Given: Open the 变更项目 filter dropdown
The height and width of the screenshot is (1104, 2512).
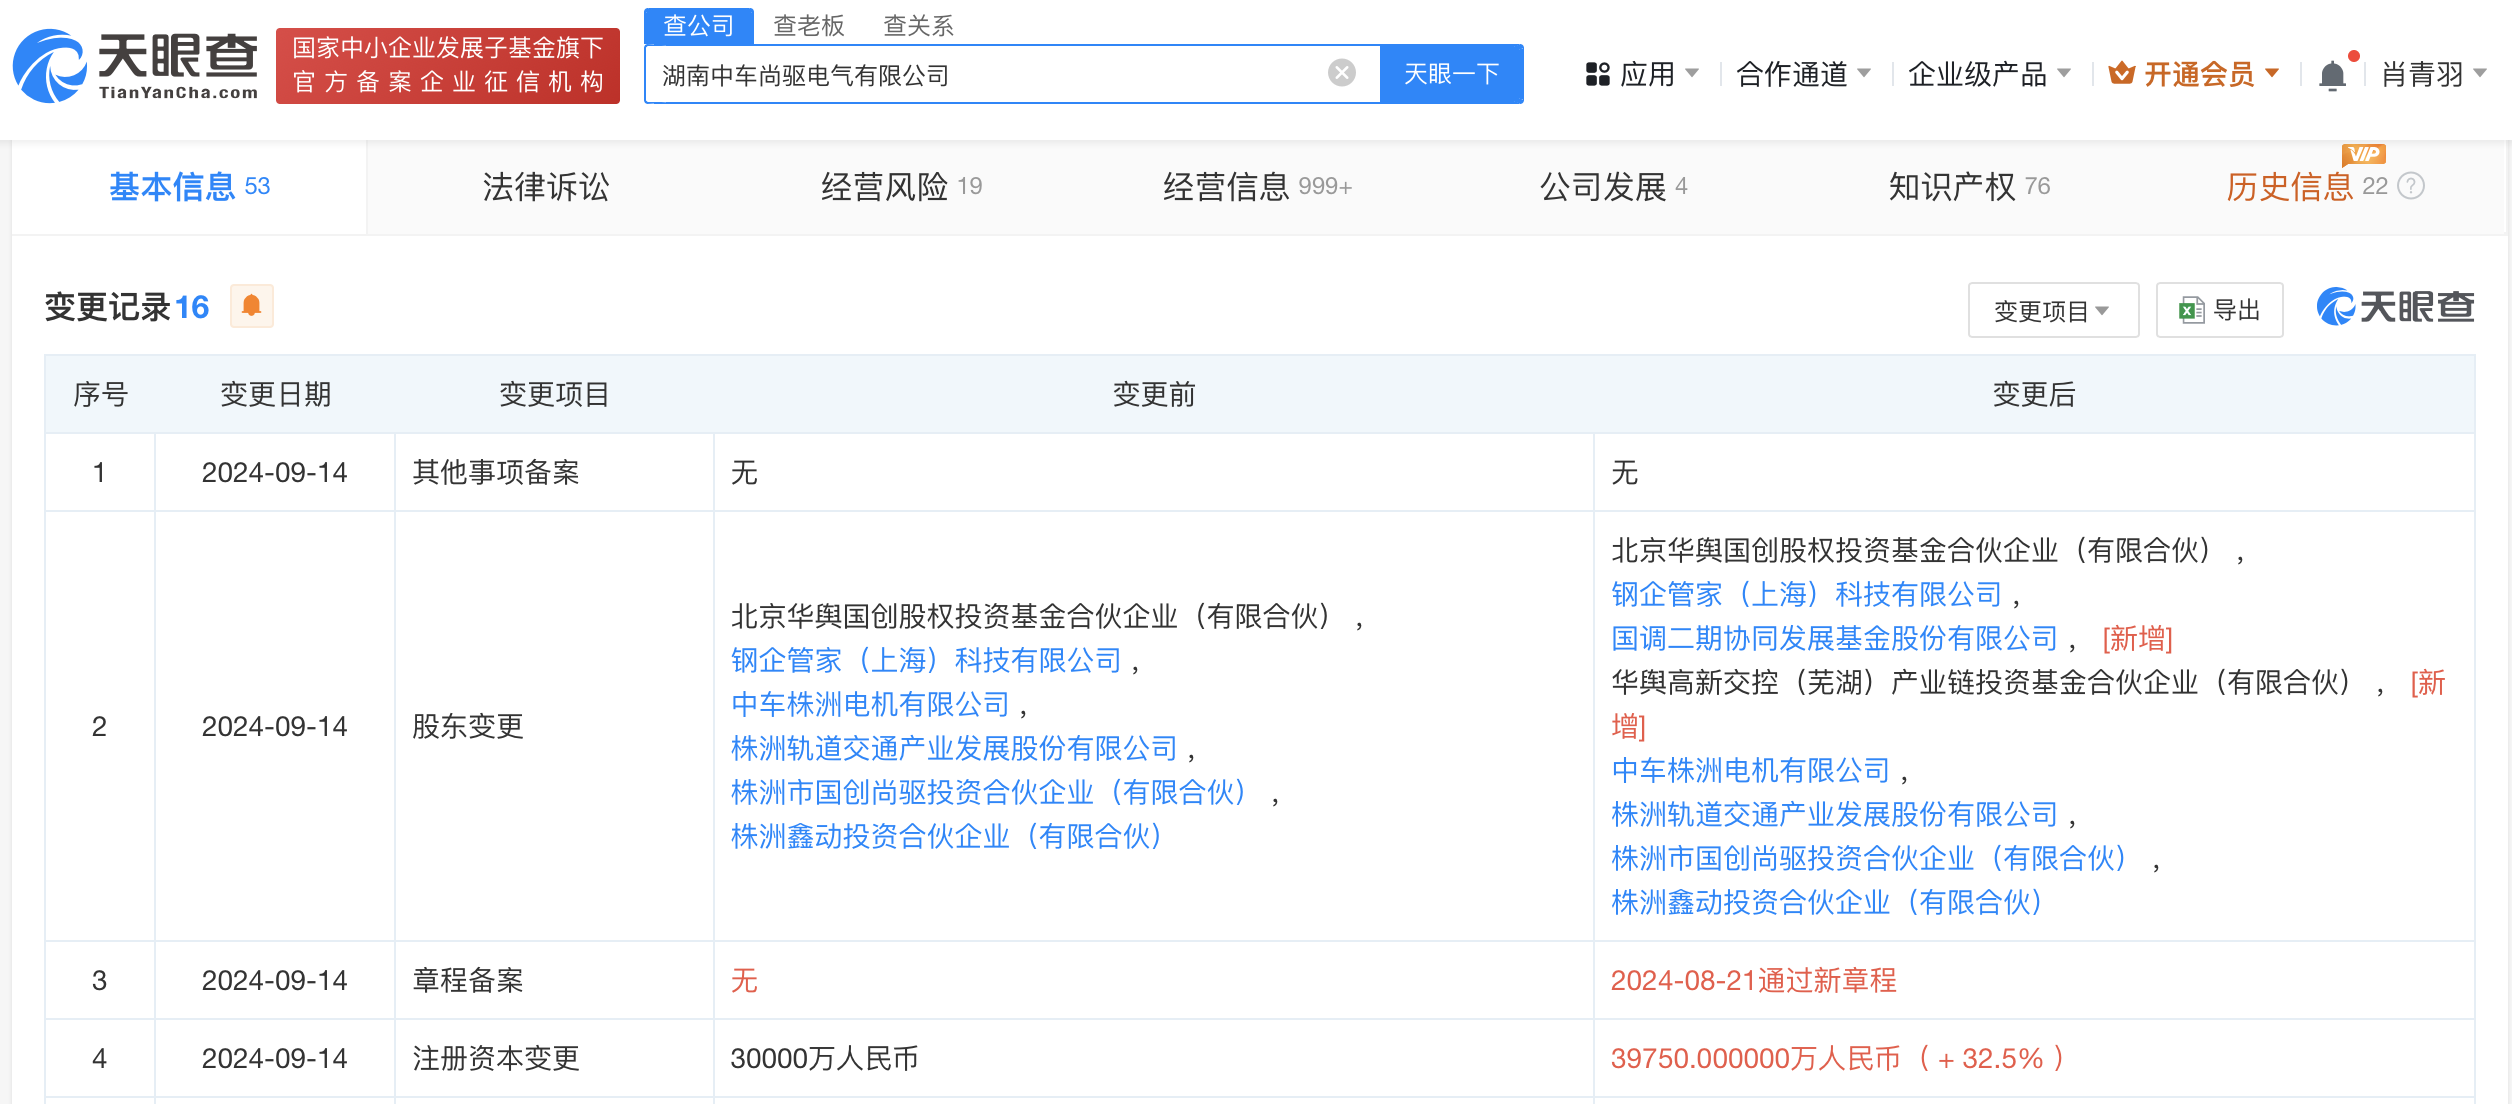Looking at the screenshot, I should pyautogui.click(x=2053, y=310).
